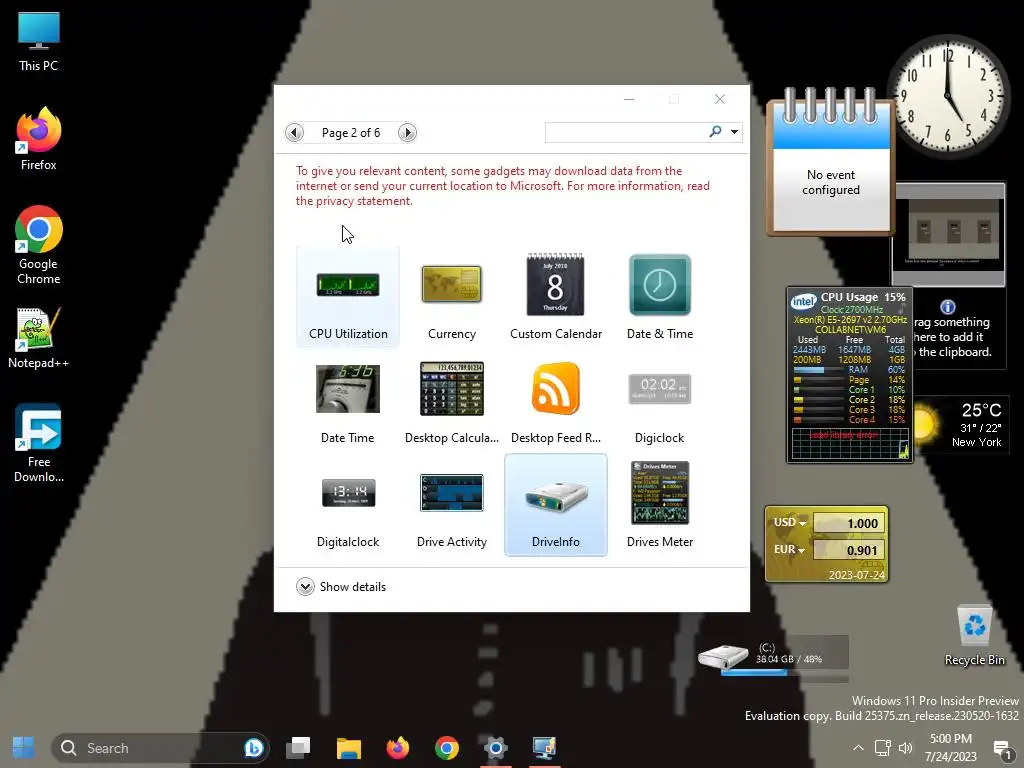Open the Windows Start menu
This screenshot has width=1024, height=768.
pos(24,748)
